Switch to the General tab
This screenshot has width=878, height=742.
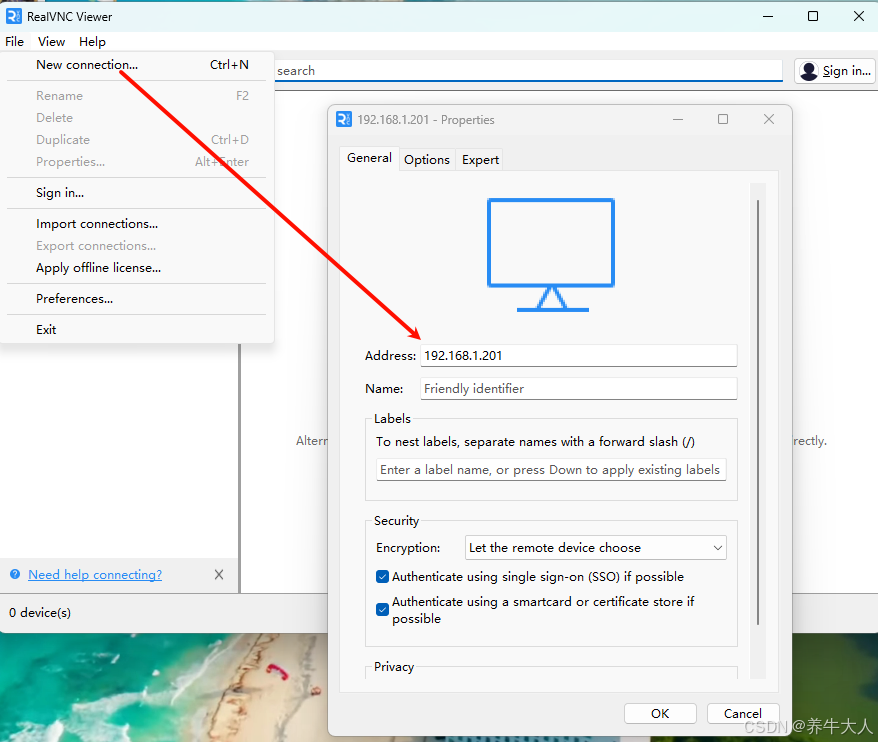[x=369, y=158]
